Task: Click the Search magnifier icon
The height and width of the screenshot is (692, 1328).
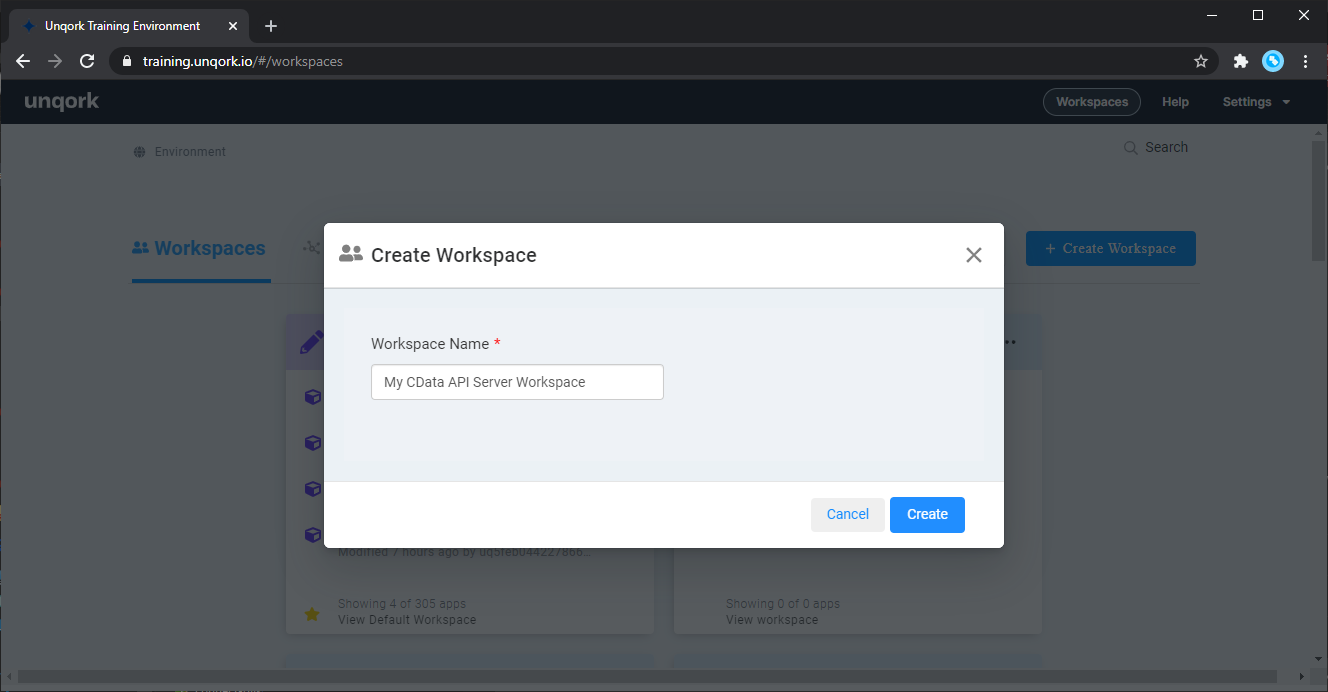Action: 1131,148
